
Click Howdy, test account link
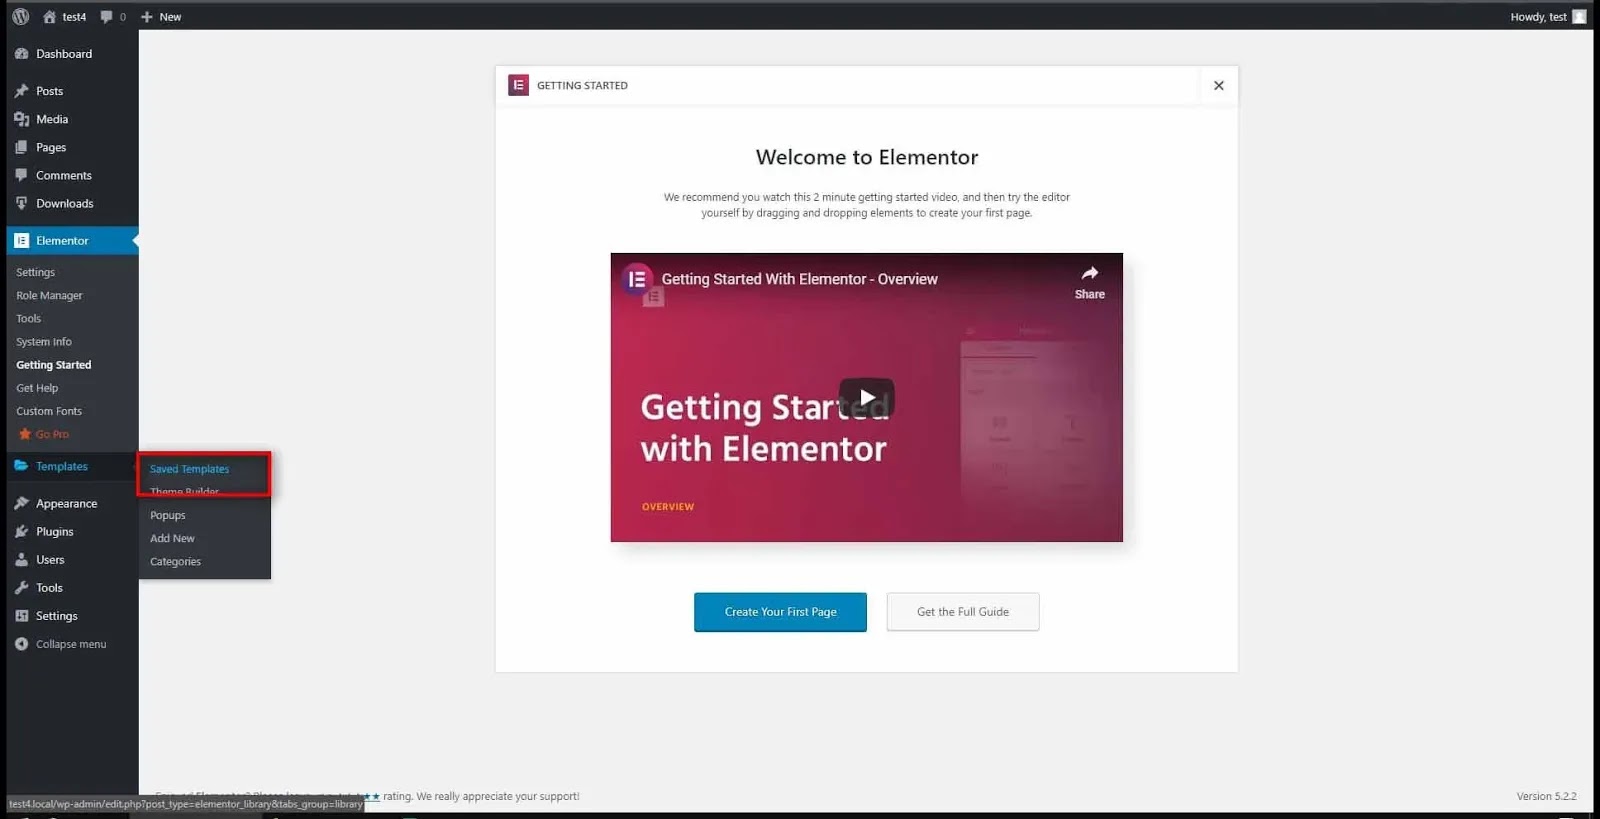(1538, 17)
